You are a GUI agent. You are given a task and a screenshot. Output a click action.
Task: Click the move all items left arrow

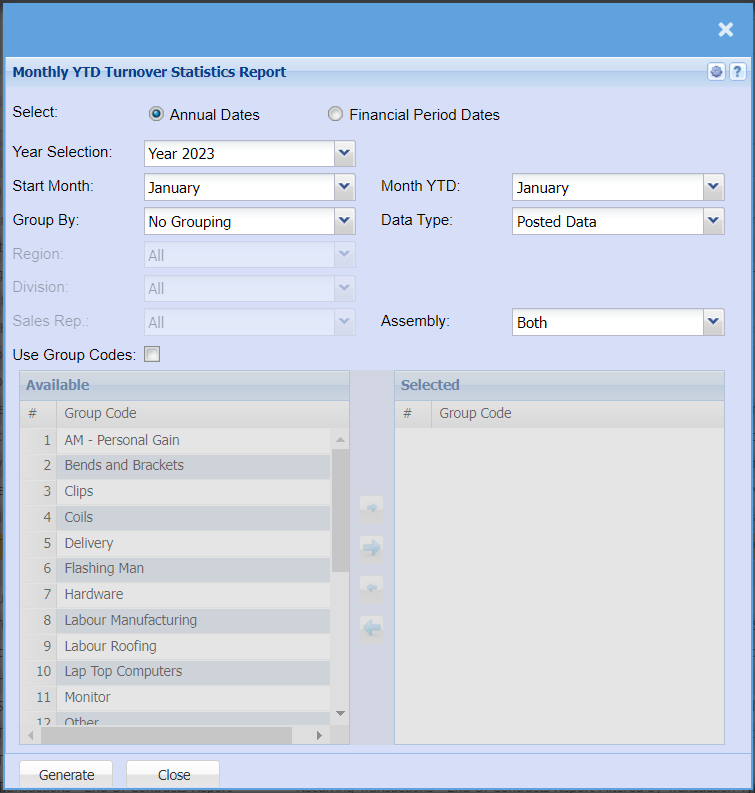click(372, 628)
